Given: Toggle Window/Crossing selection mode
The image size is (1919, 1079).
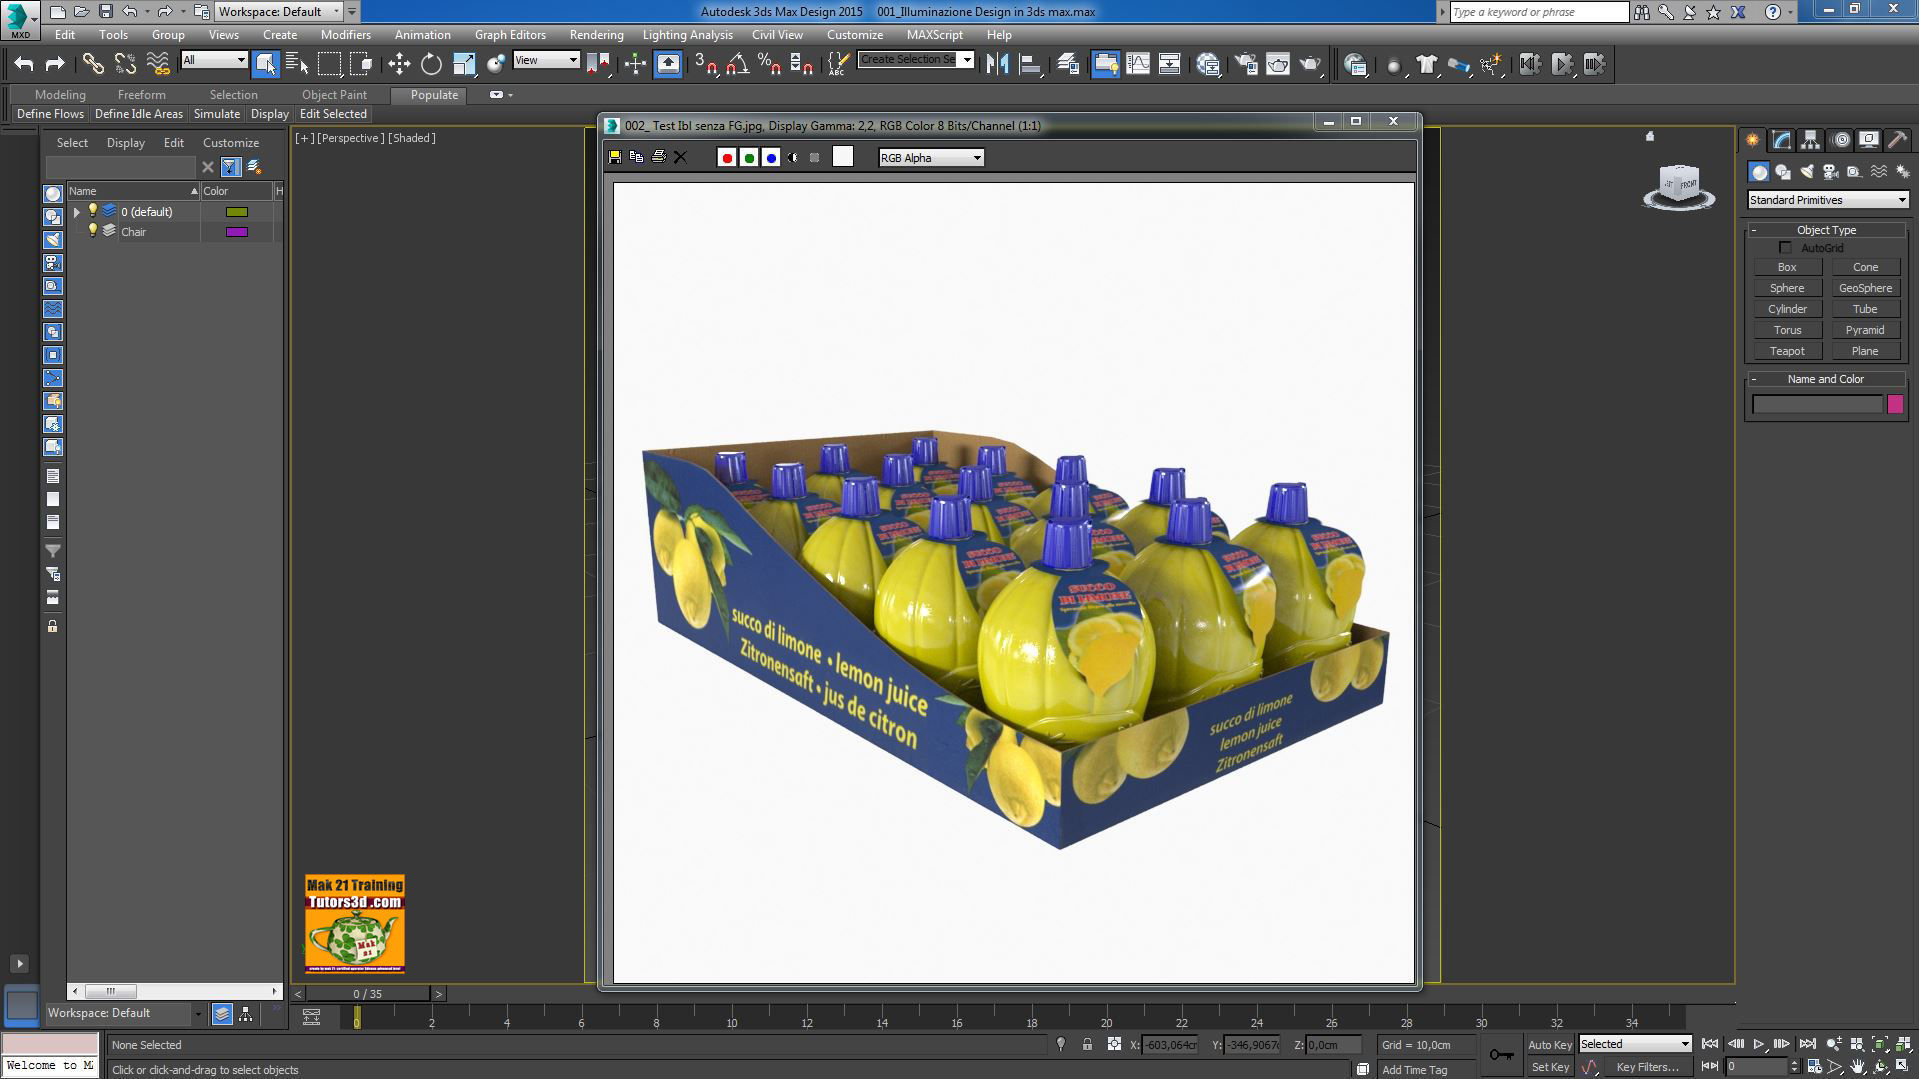Looking at the screenshot, I should tap(361, 64).
